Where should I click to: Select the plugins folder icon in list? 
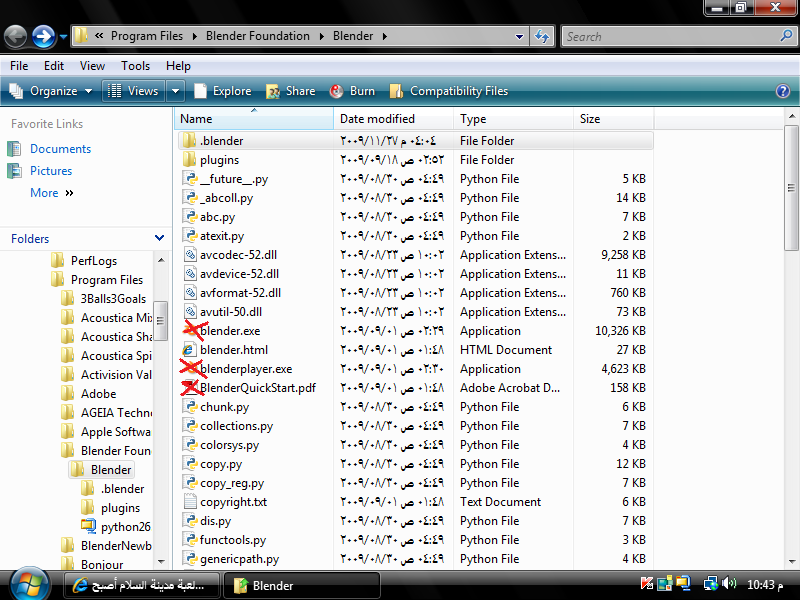189,160
